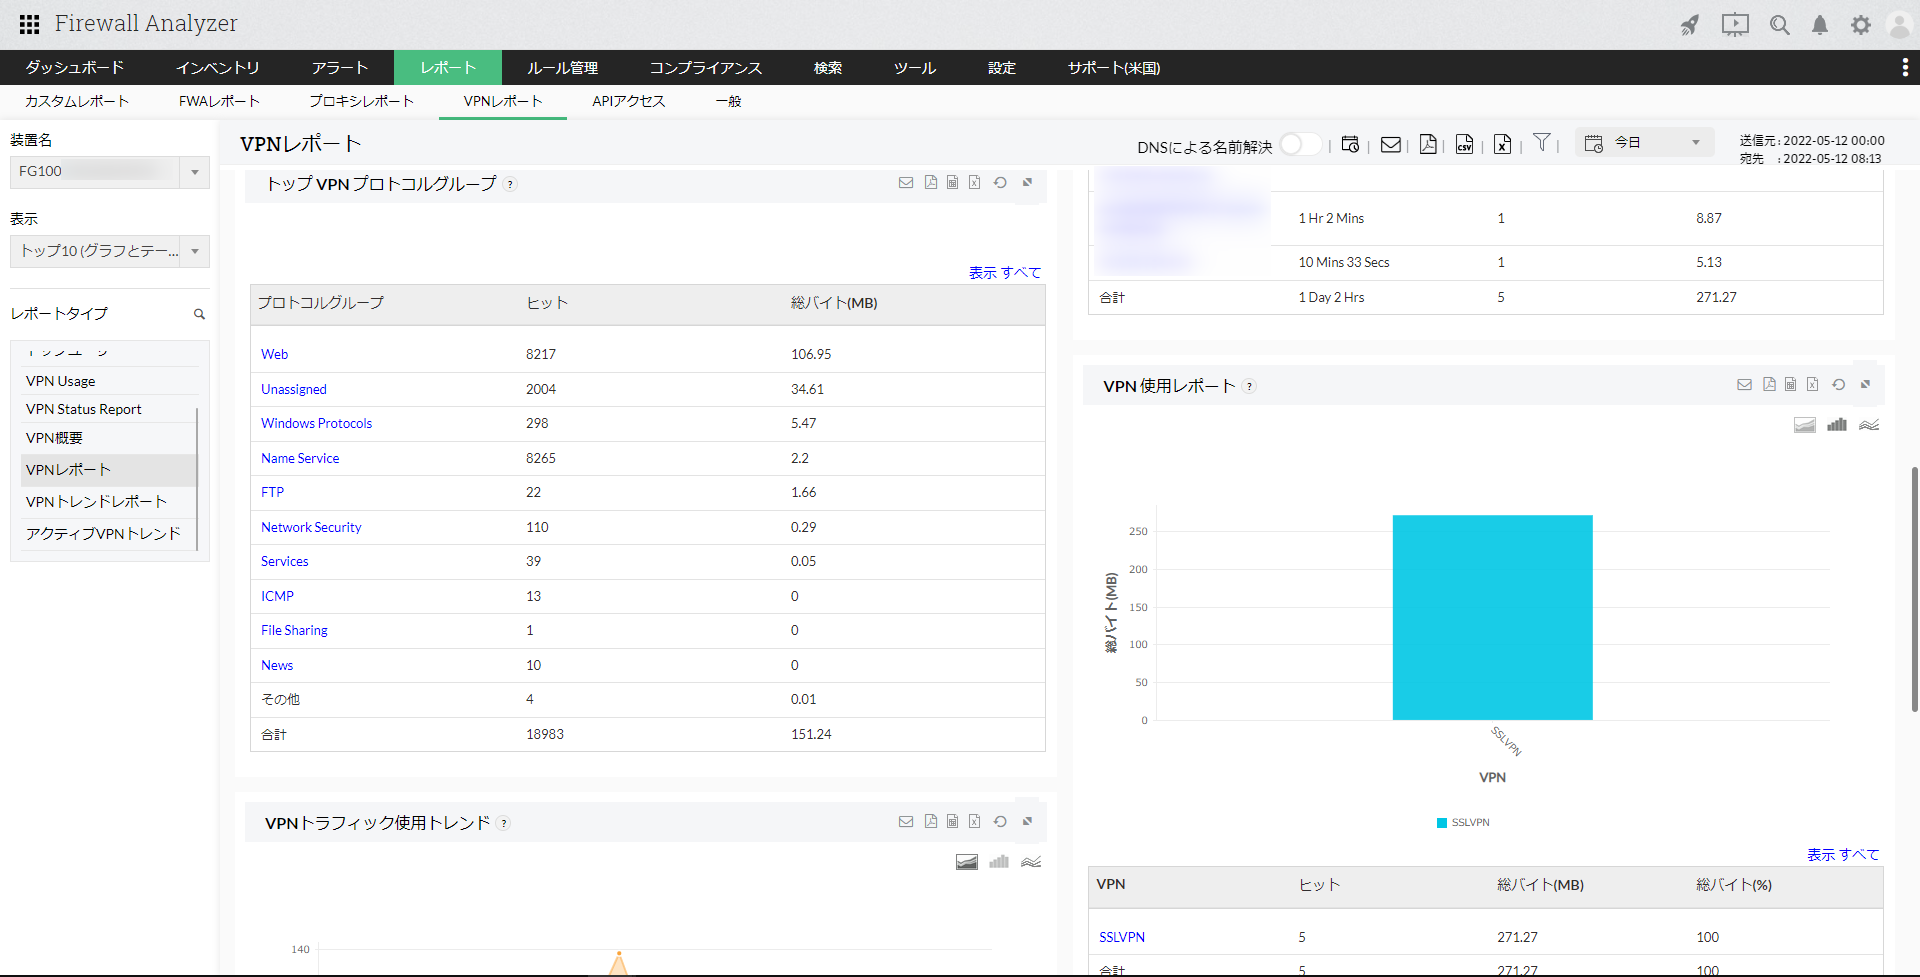This screenshot has height=977, width=1920.
Task: Open the Web protocol group link
Action: [275, 354]
